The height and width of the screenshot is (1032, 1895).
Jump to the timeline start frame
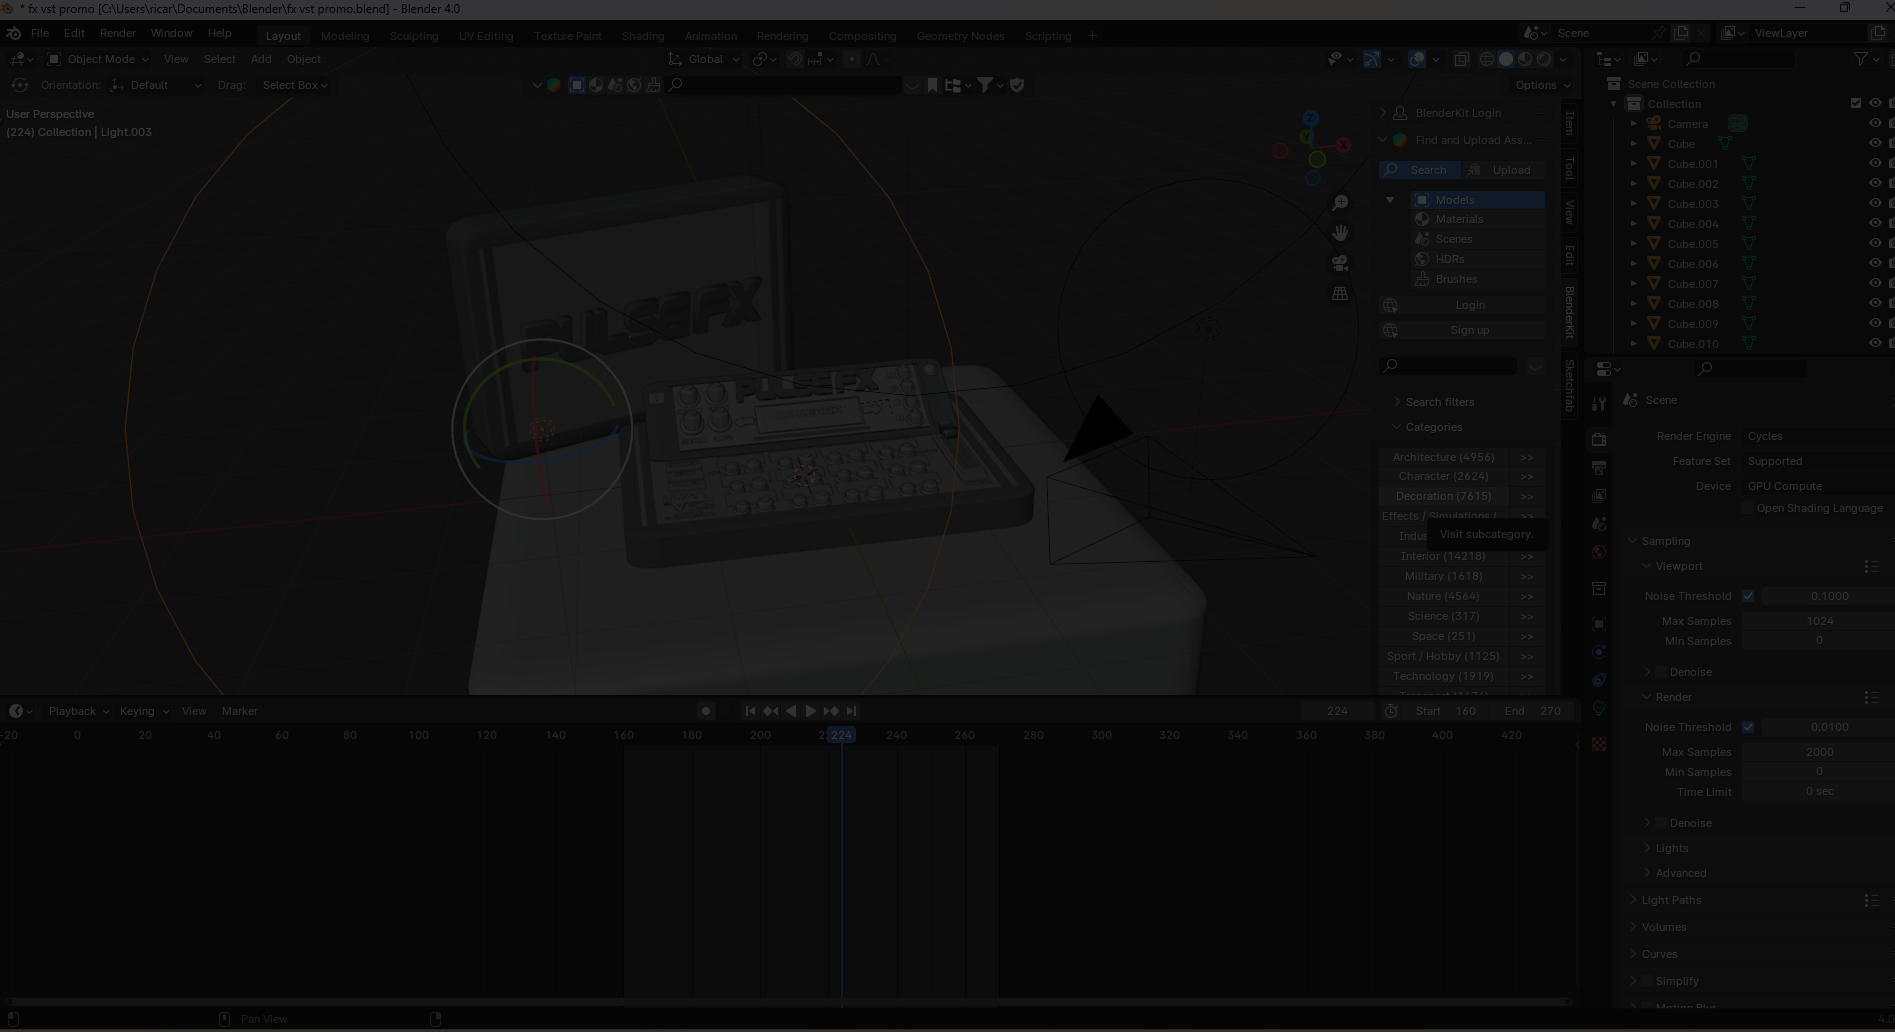click(x=751, y=711)
